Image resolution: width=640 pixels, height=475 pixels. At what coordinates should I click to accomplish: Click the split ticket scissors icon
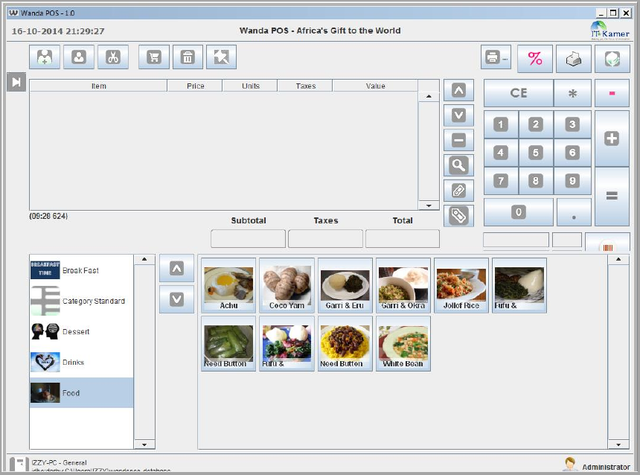(x=112, y=57)
